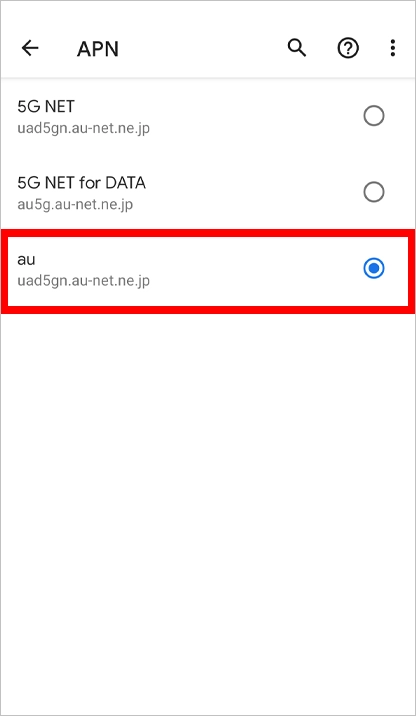Click uad5gn.au-net.ne.jp under au
The height and width of the screenshot is (716, 416).
click(84, 280)
